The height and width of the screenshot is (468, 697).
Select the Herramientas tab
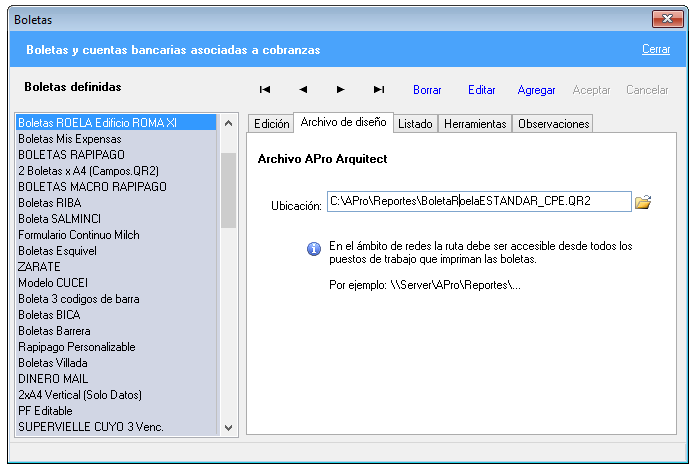475,124
